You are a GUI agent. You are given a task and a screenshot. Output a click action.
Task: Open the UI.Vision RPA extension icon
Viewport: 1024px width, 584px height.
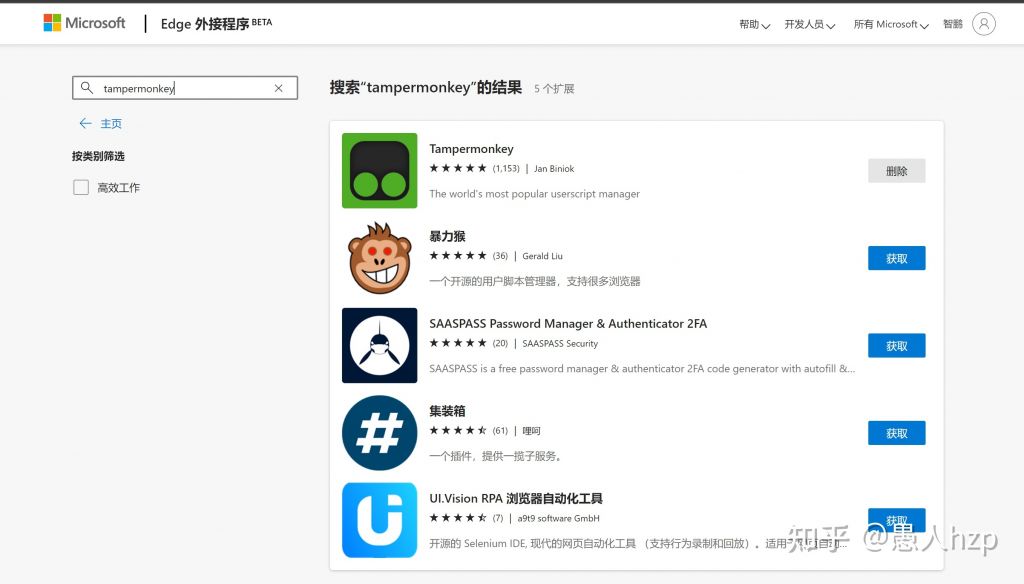[x=379, y=520]
